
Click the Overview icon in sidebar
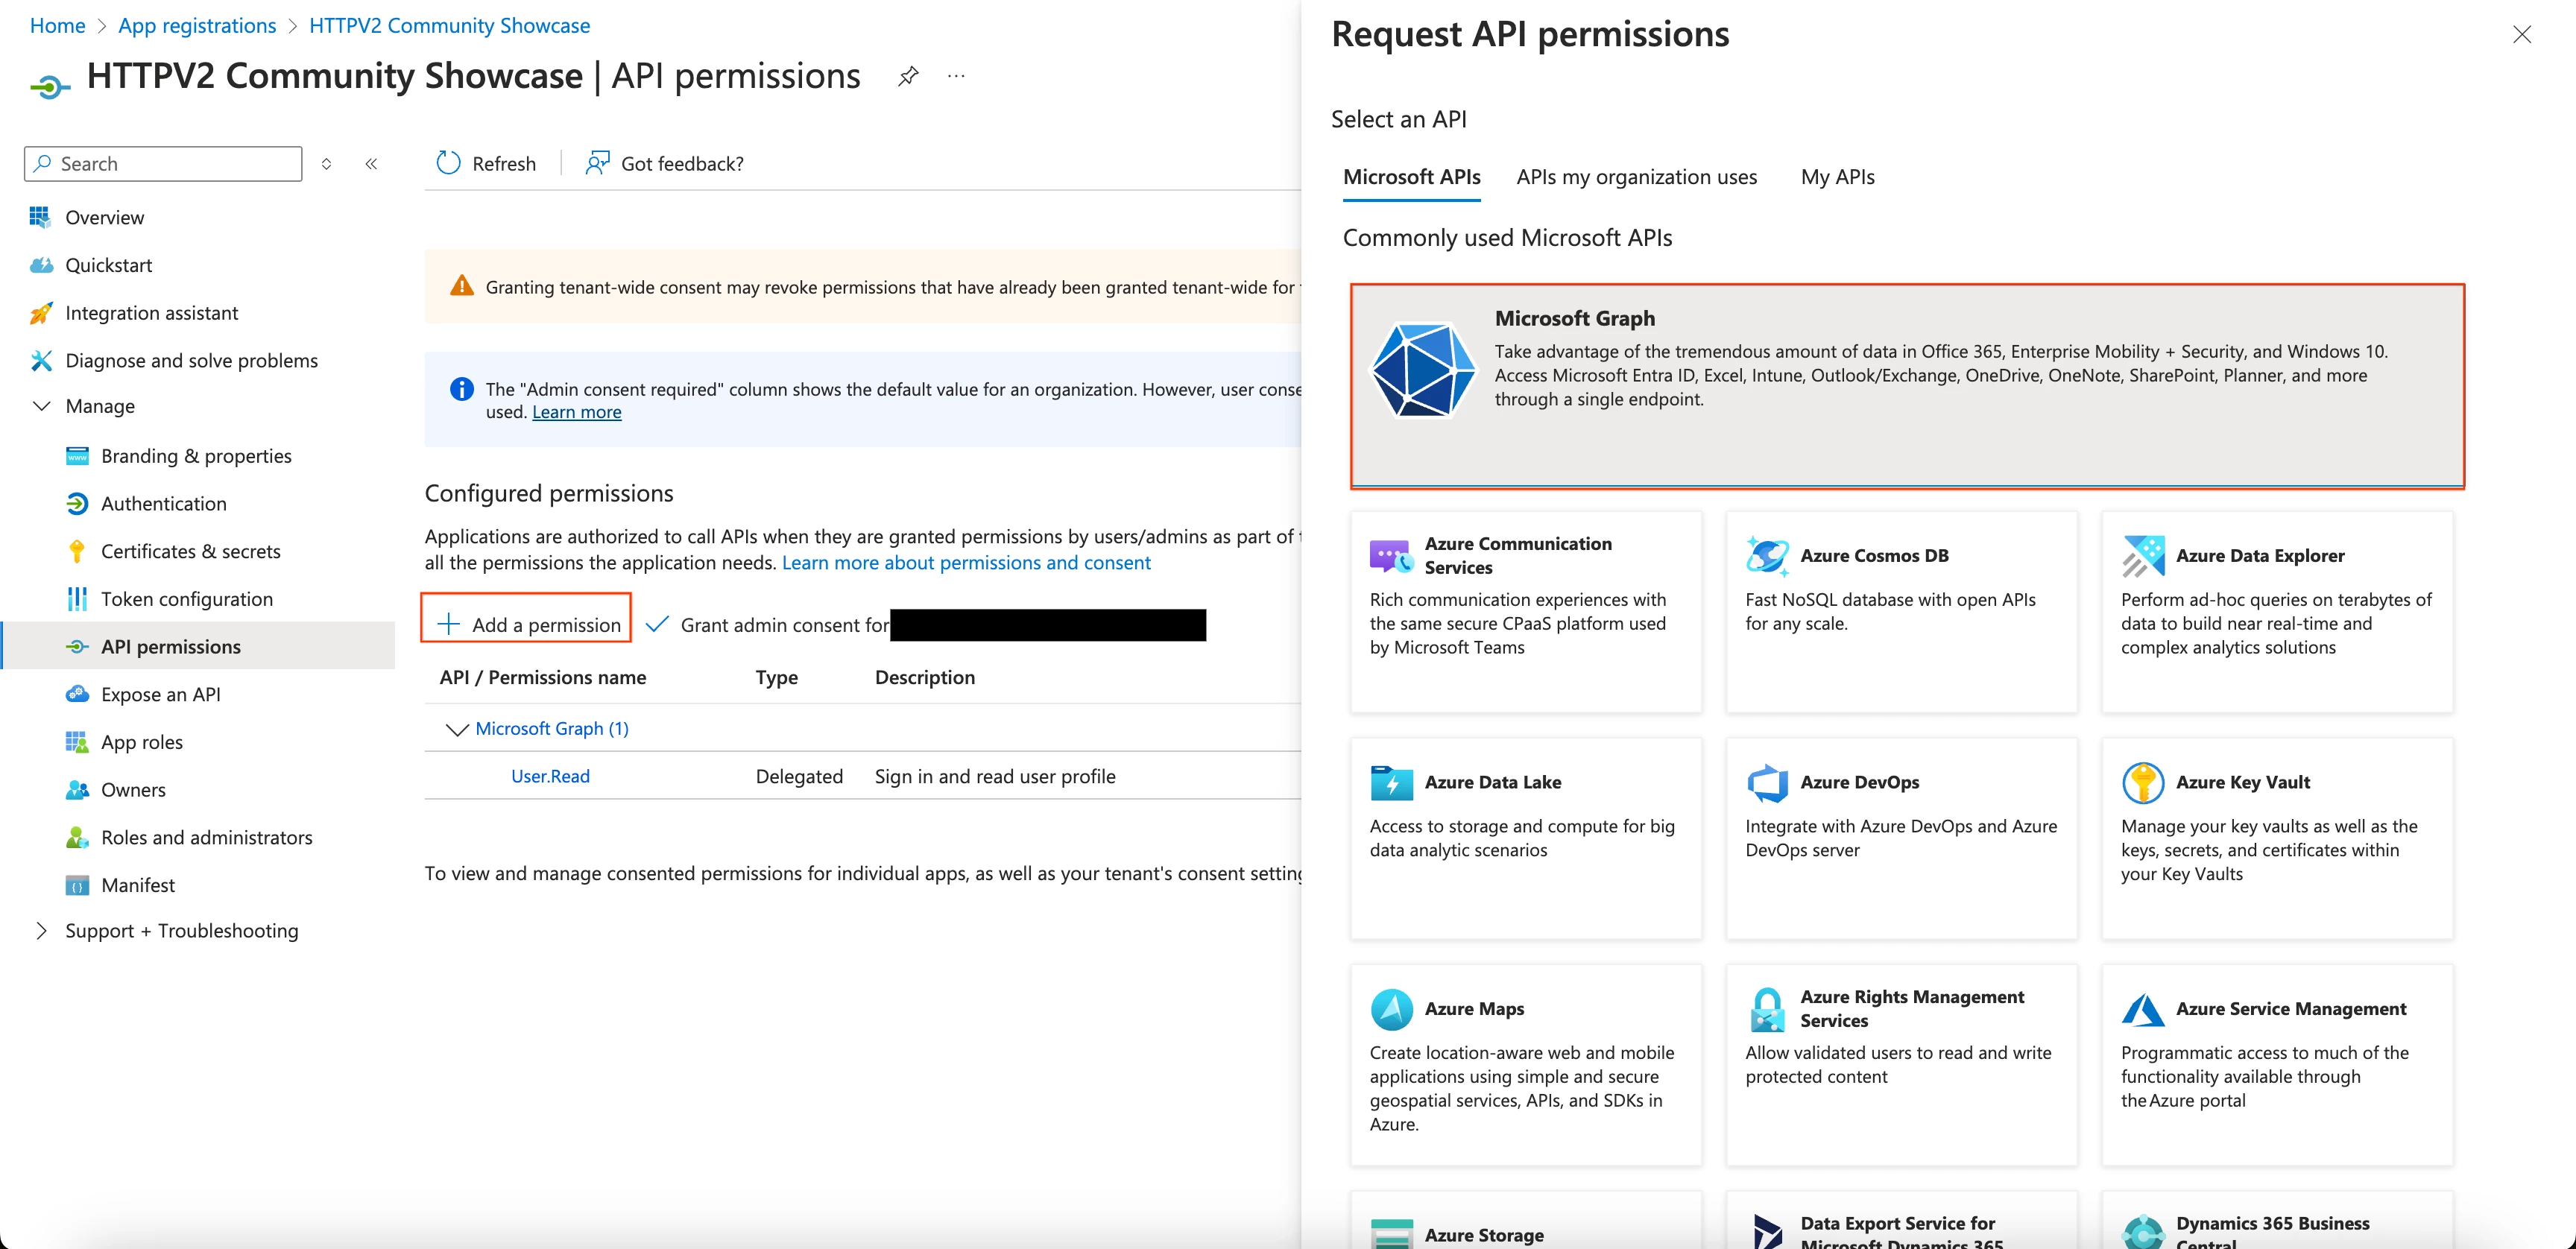40,217
